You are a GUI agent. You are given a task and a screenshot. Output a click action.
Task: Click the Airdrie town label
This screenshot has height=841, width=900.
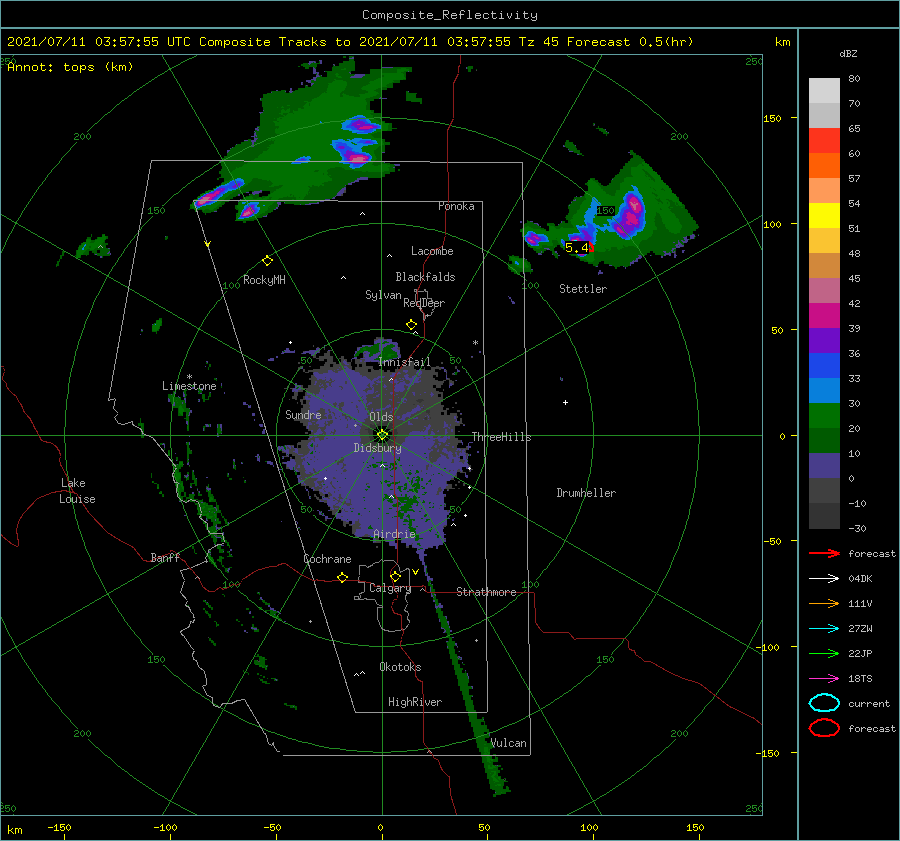(x=394, y=534)
